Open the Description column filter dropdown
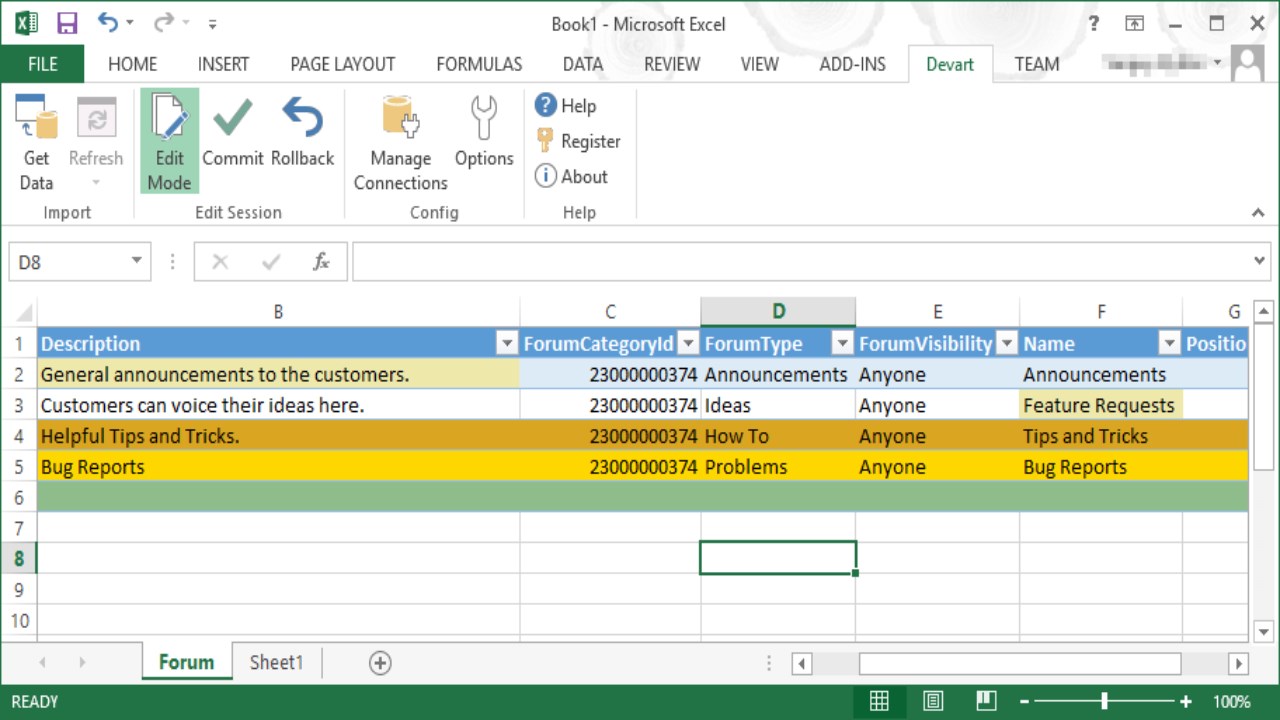 click(507, 344)
